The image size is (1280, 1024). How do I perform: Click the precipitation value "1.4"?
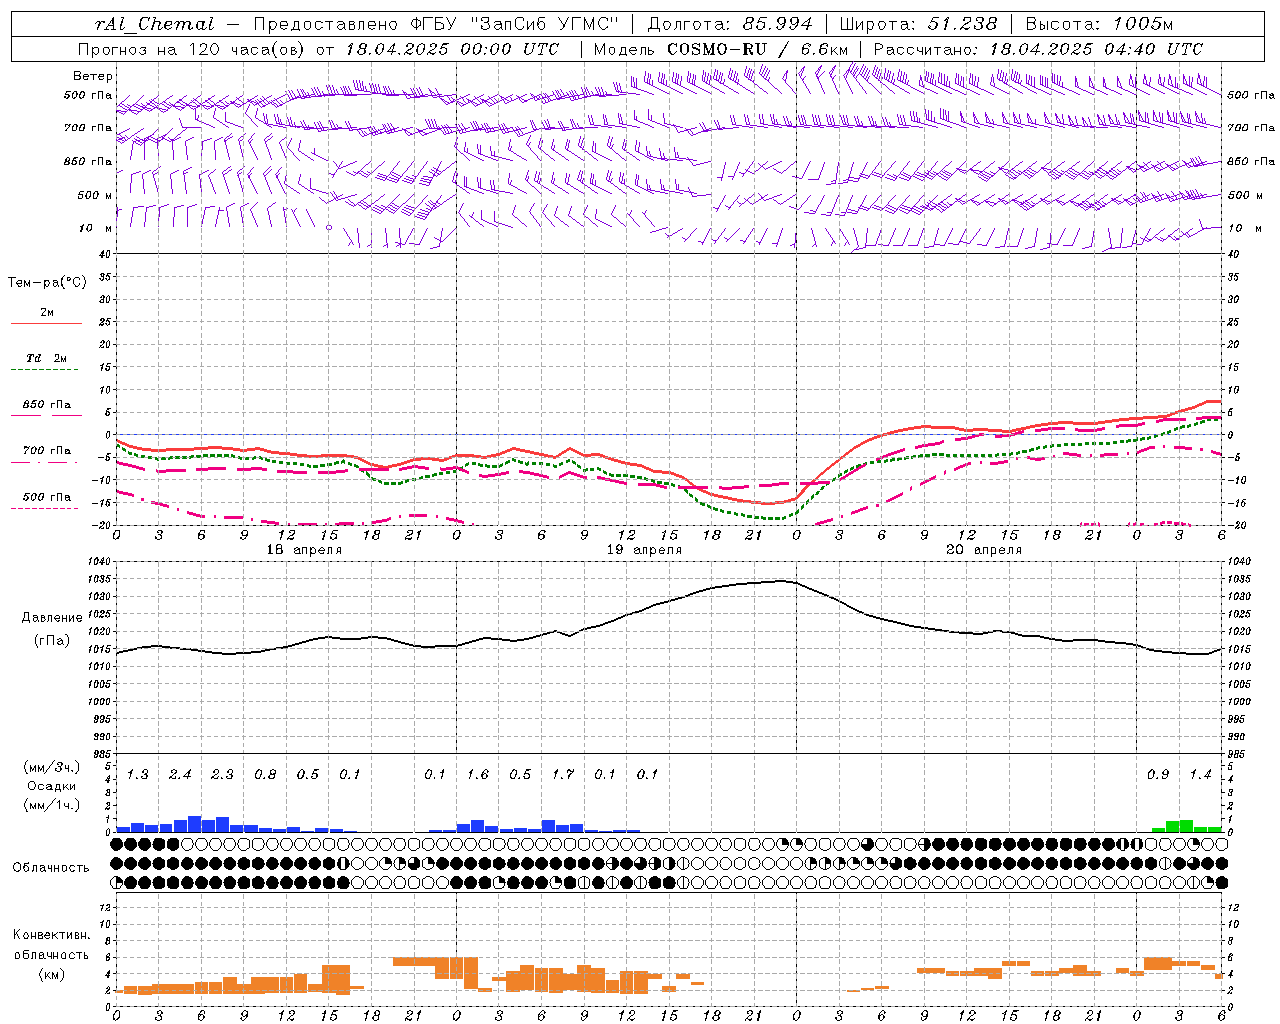(1200, 774)
